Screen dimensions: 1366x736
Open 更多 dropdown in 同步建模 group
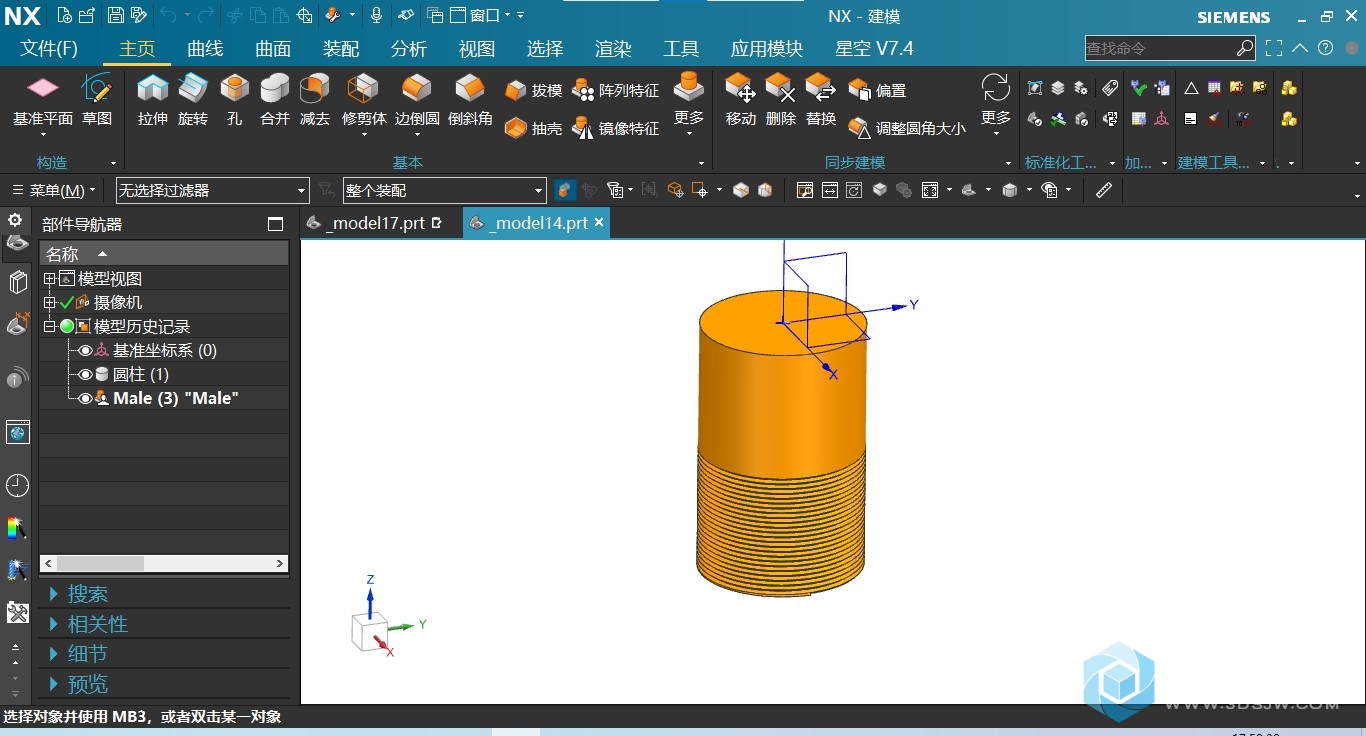[996, 105]
